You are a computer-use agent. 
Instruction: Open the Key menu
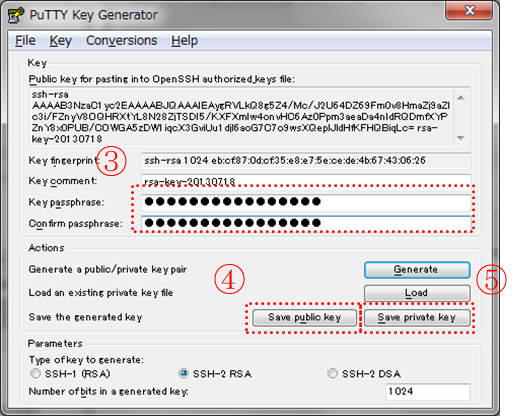(x=61, y=41)
